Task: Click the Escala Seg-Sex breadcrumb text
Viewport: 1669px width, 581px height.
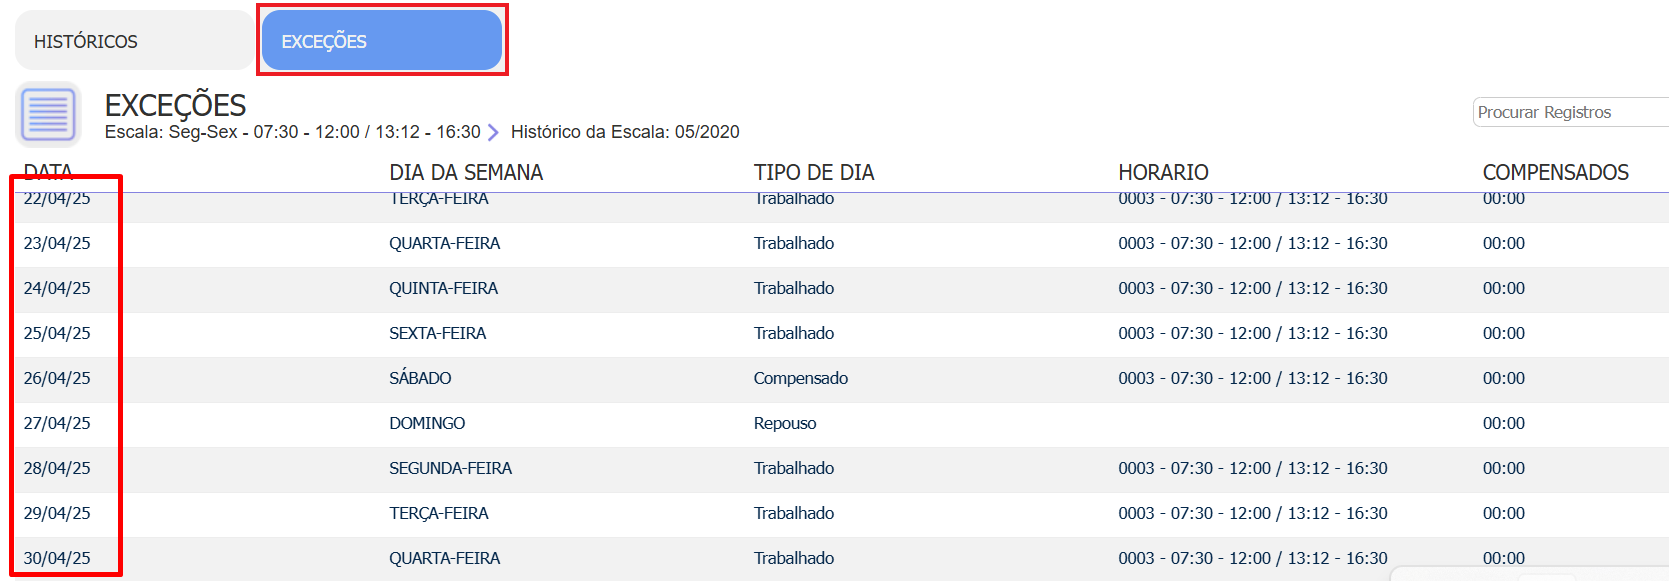Action: [292, 132]
